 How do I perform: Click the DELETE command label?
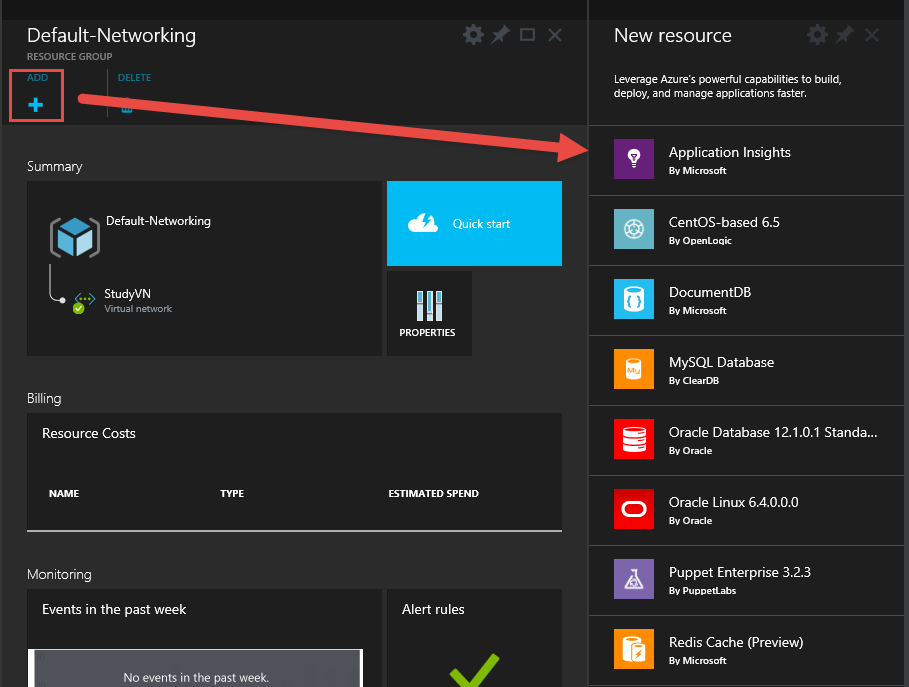(x=134, y=78)
